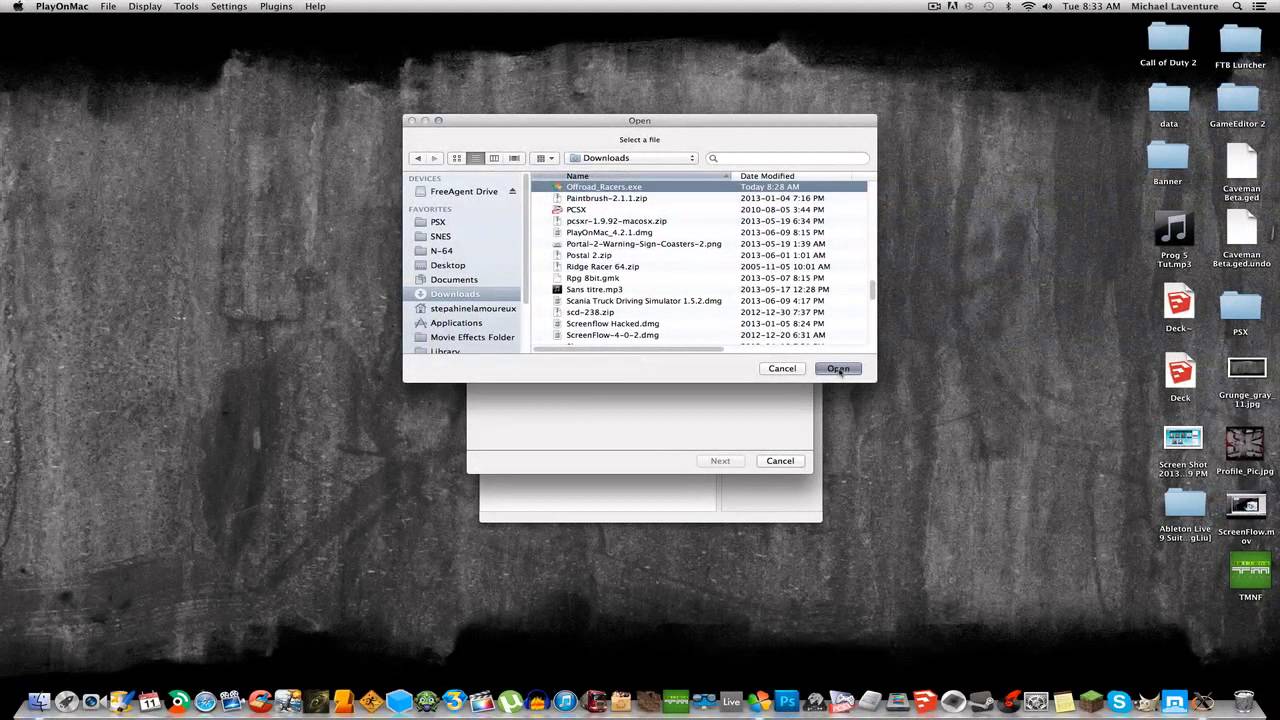Select the TMNF desktop icon
1280x720 pixels.
click(1250, 576)
